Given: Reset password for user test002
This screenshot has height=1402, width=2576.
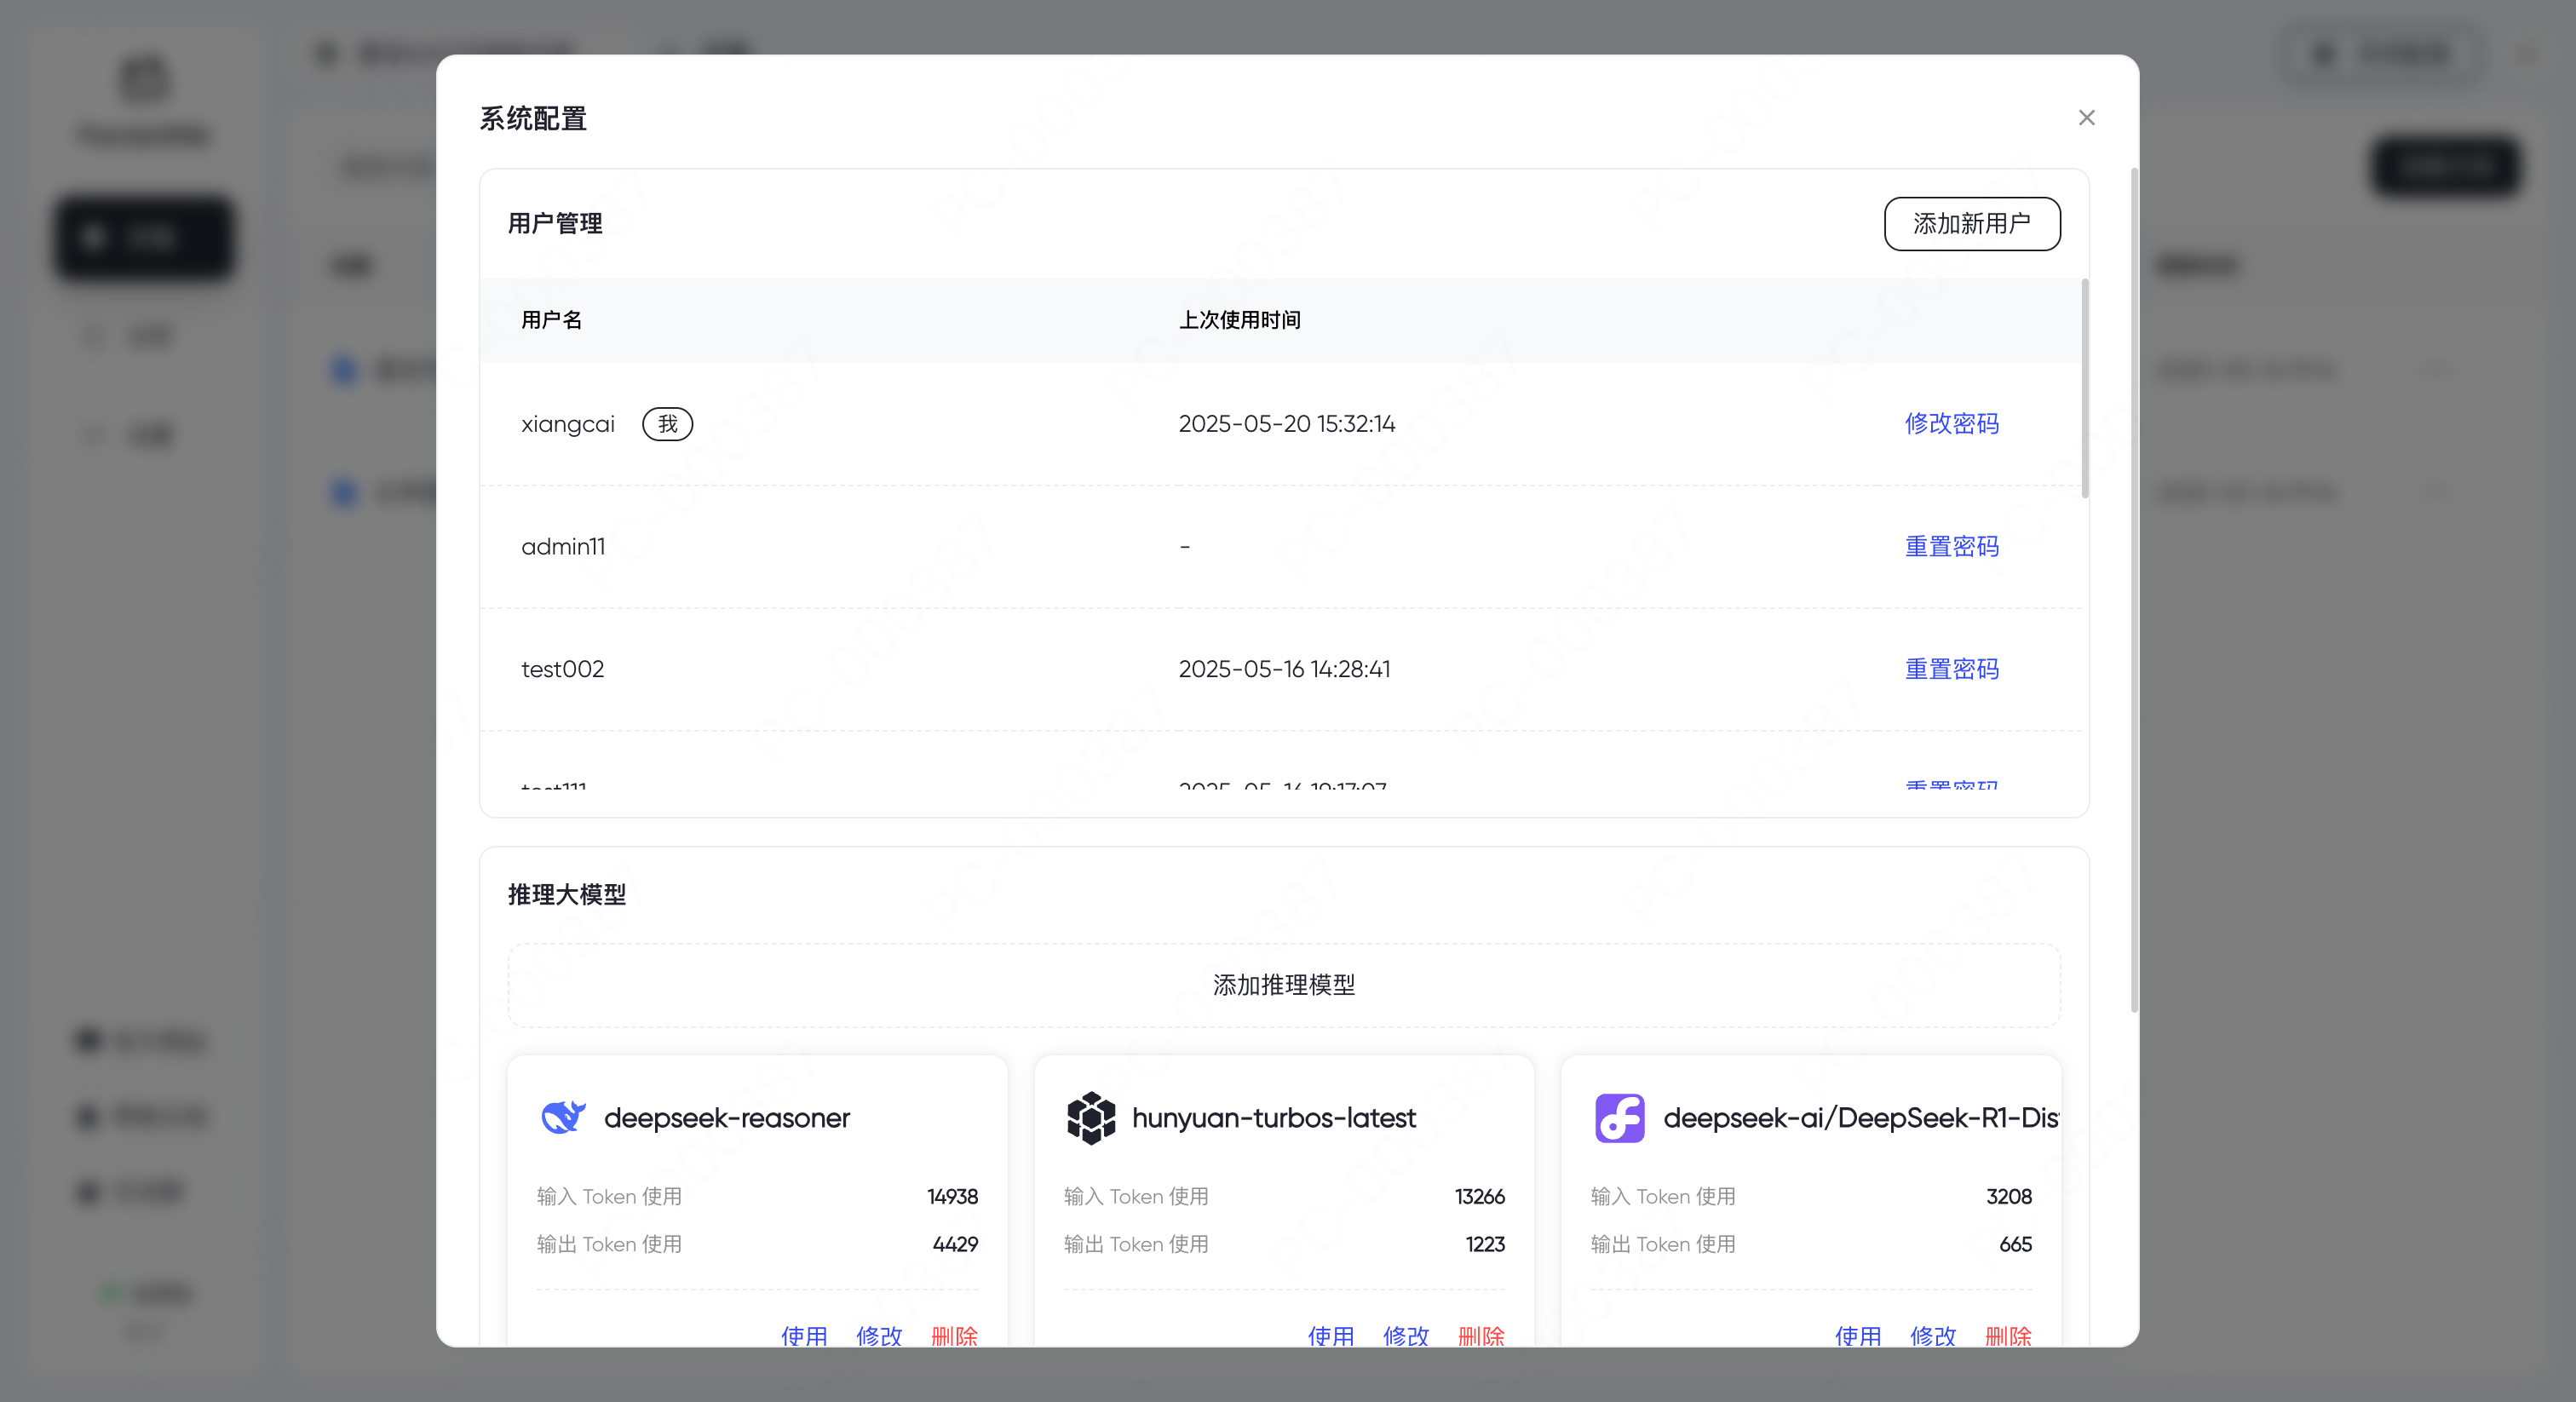Looking at the screenshot, I should pyautogui.click(x=1951, y=669).
